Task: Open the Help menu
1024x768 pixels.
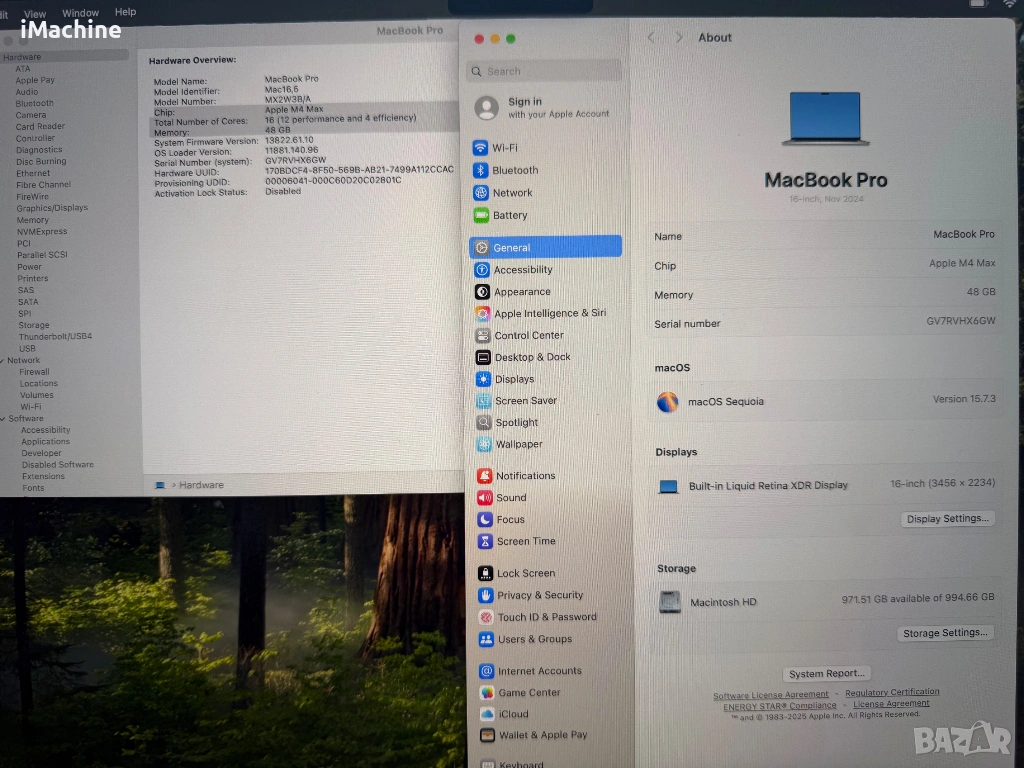Action: (126, 12)
